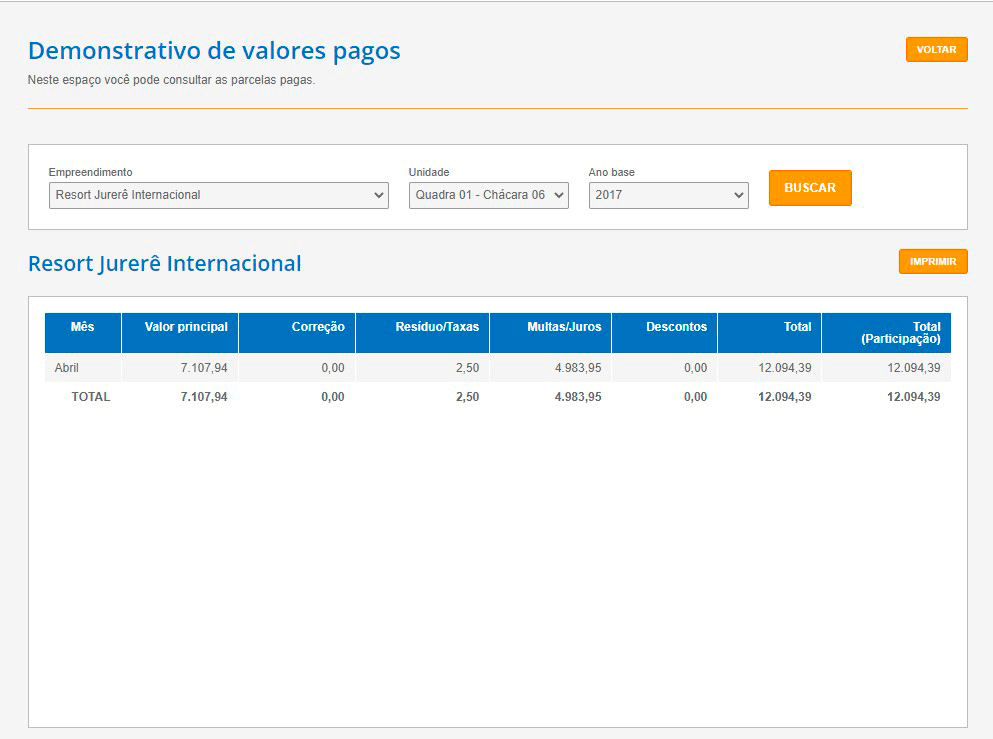The image size is (993, 739).
Task: Click the Demonstrativo de valores pagos title
Action: [214, 51]
